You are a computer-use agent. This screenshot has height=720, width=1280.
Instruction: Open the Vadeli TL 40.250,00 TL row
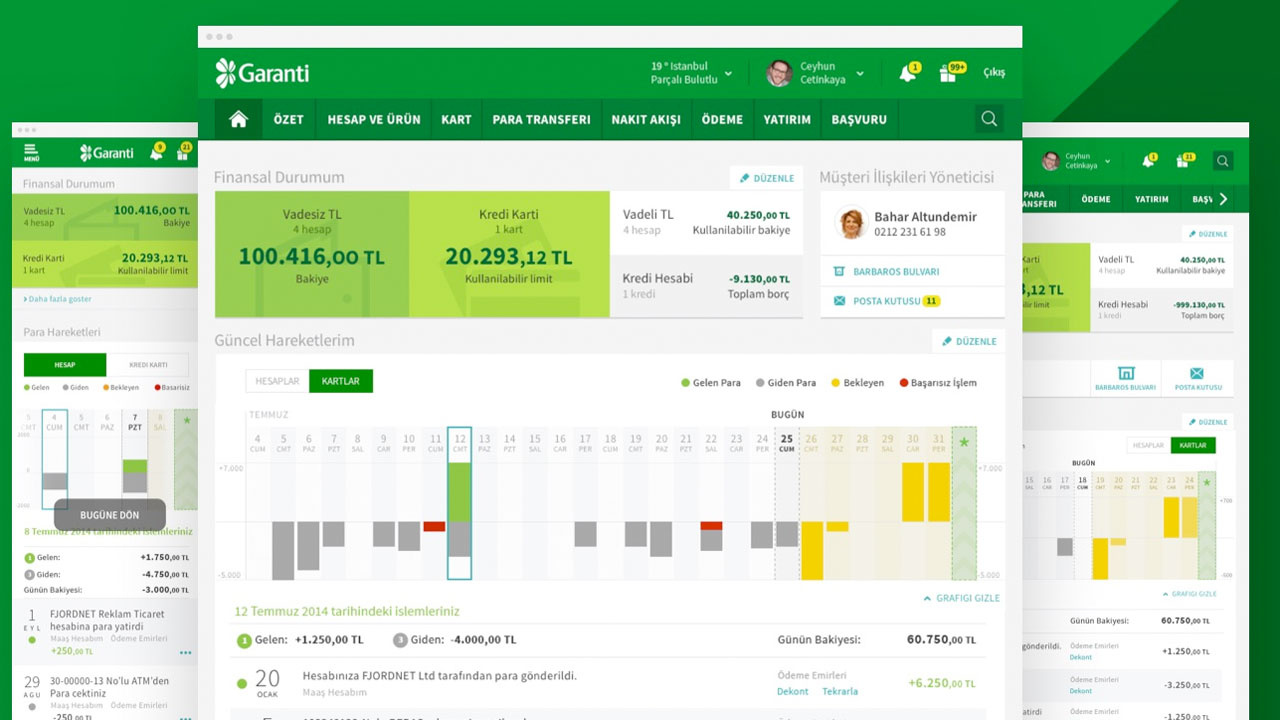click(706, 222)
